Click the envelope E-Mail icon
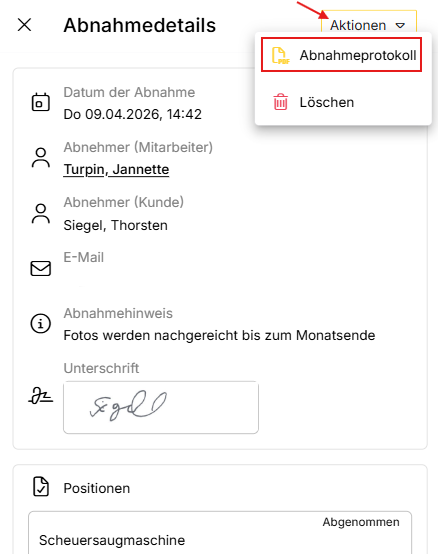 coord(41,269)
